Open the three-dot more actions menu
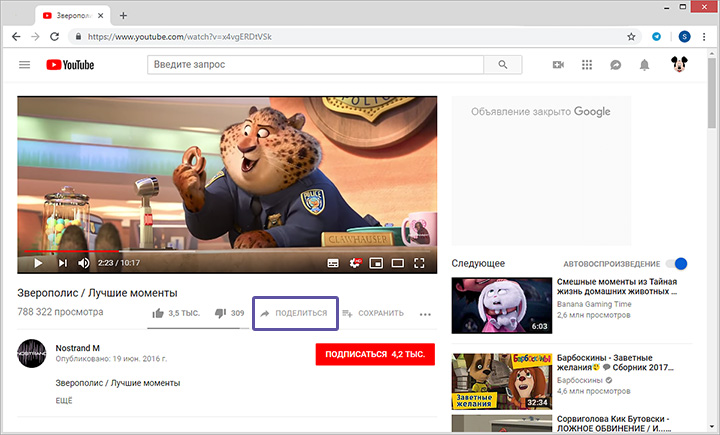The height and width of the screenshot is (435, 720). click(x=425, y=314)
